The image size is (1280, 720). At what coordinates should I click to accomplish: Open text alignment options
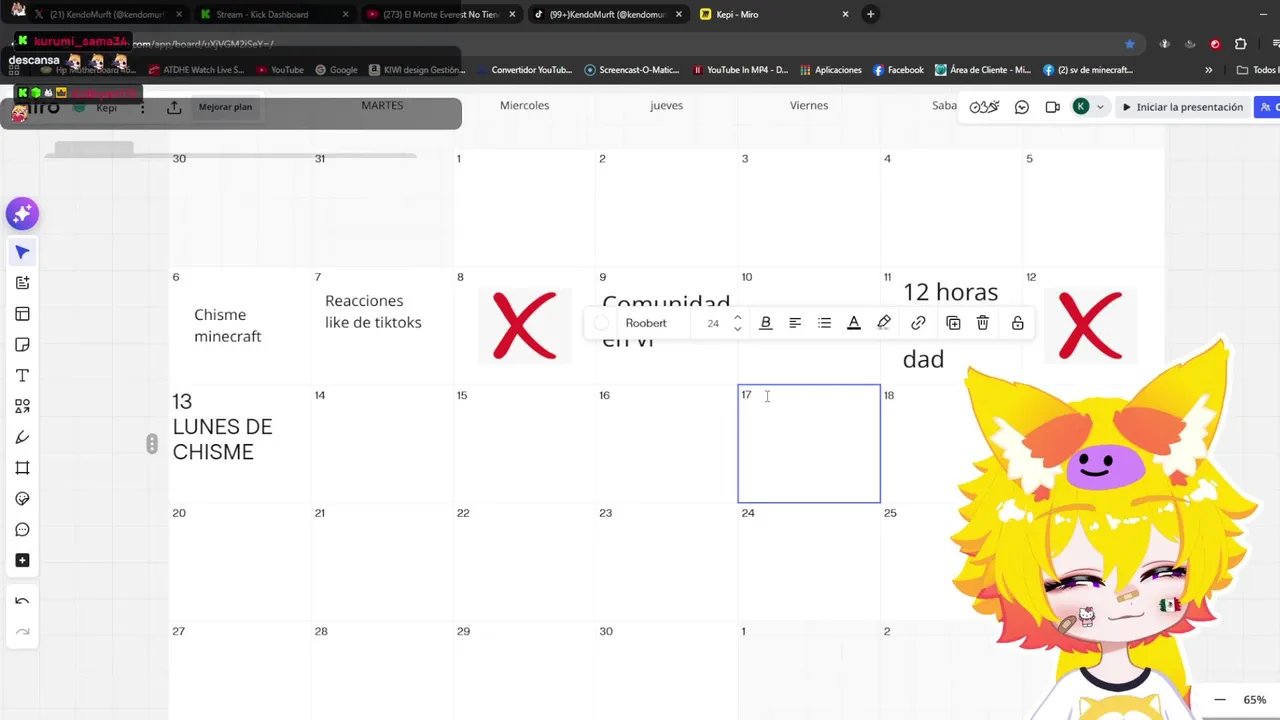[795, 323]
